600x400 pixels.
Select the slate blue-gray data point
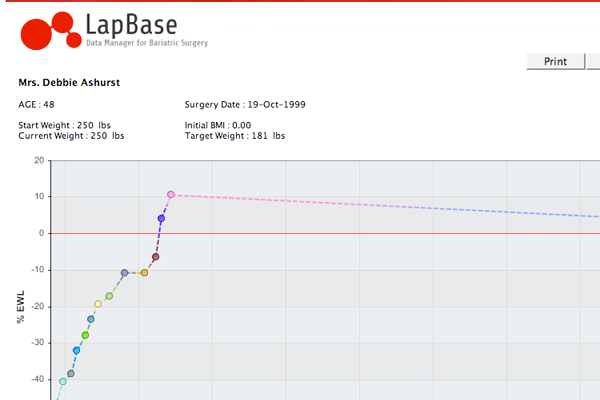click(124, 273)
